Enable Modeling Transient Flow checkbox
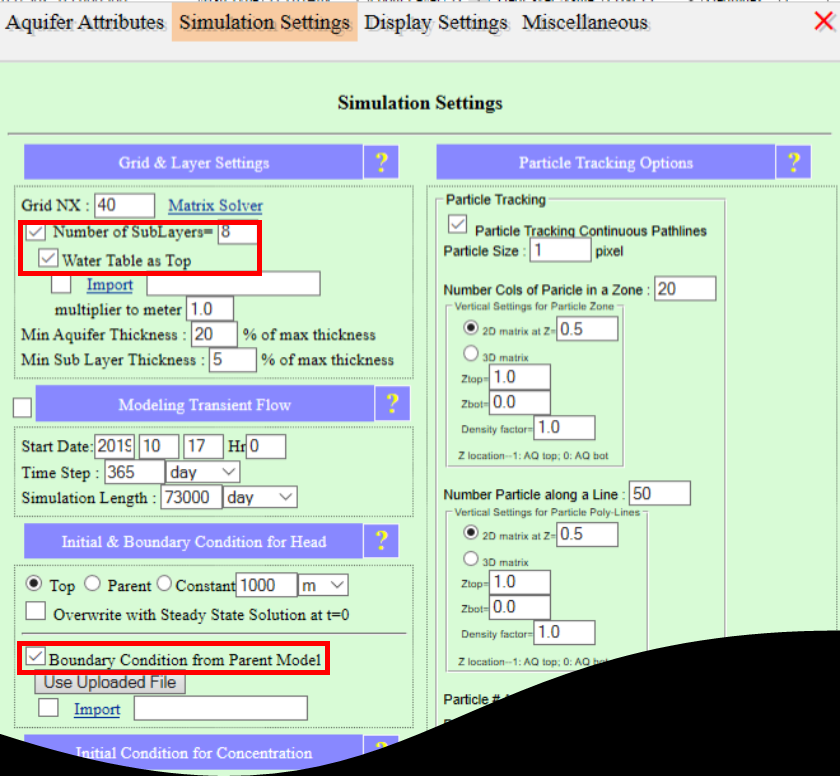 pyautogui.click(x=22, y=407)
